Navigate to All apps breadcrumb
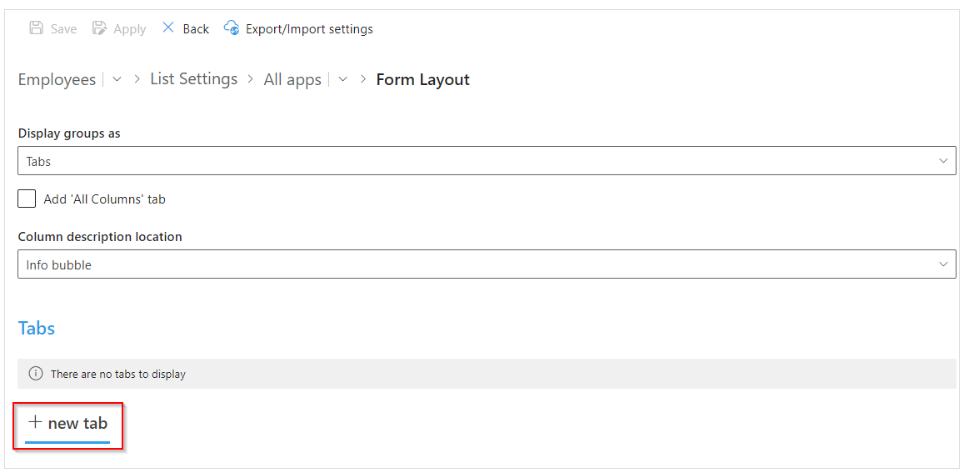Image resolution: width=966 pixels, height=476 pixels. 293,79
